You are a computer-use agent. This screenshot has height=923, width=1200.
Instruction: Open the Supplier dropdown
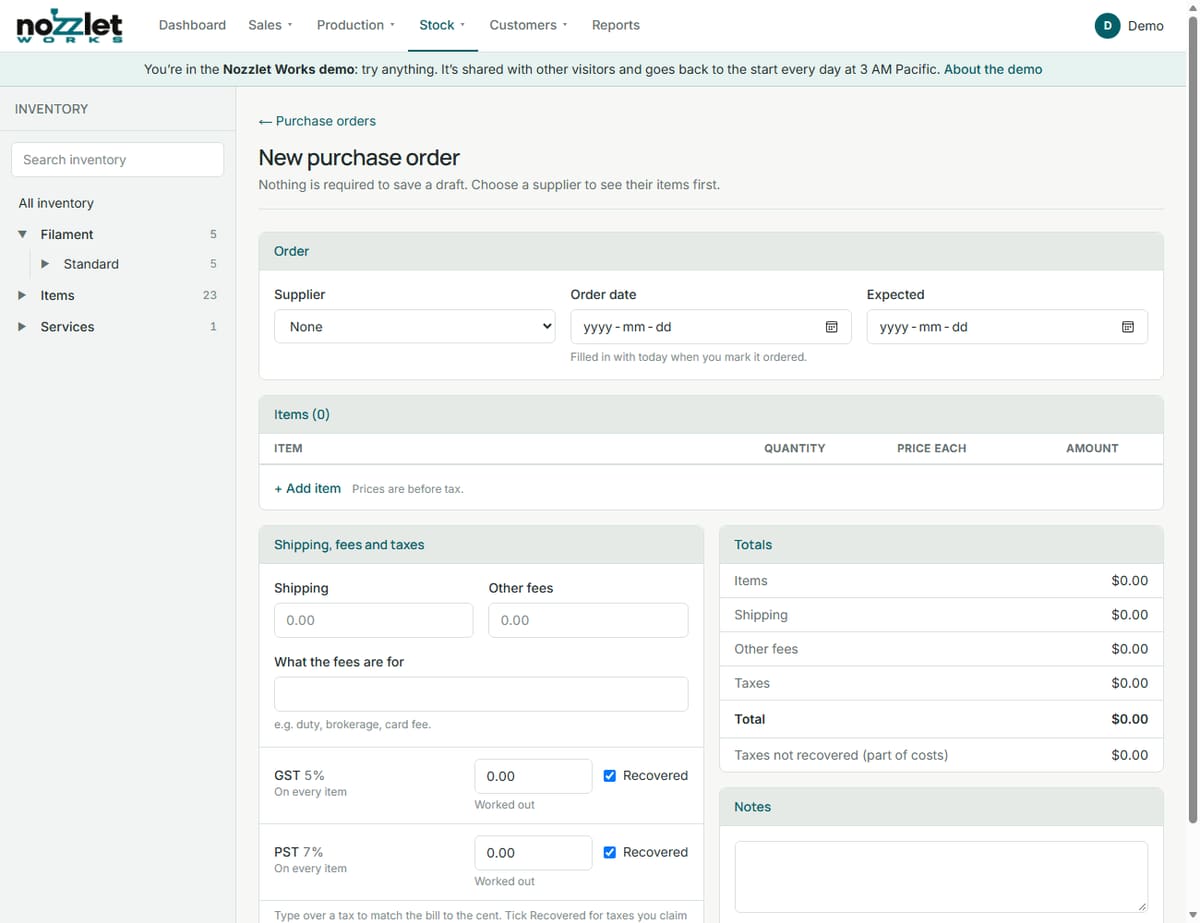pyautogui.click(x=415, y=326)
